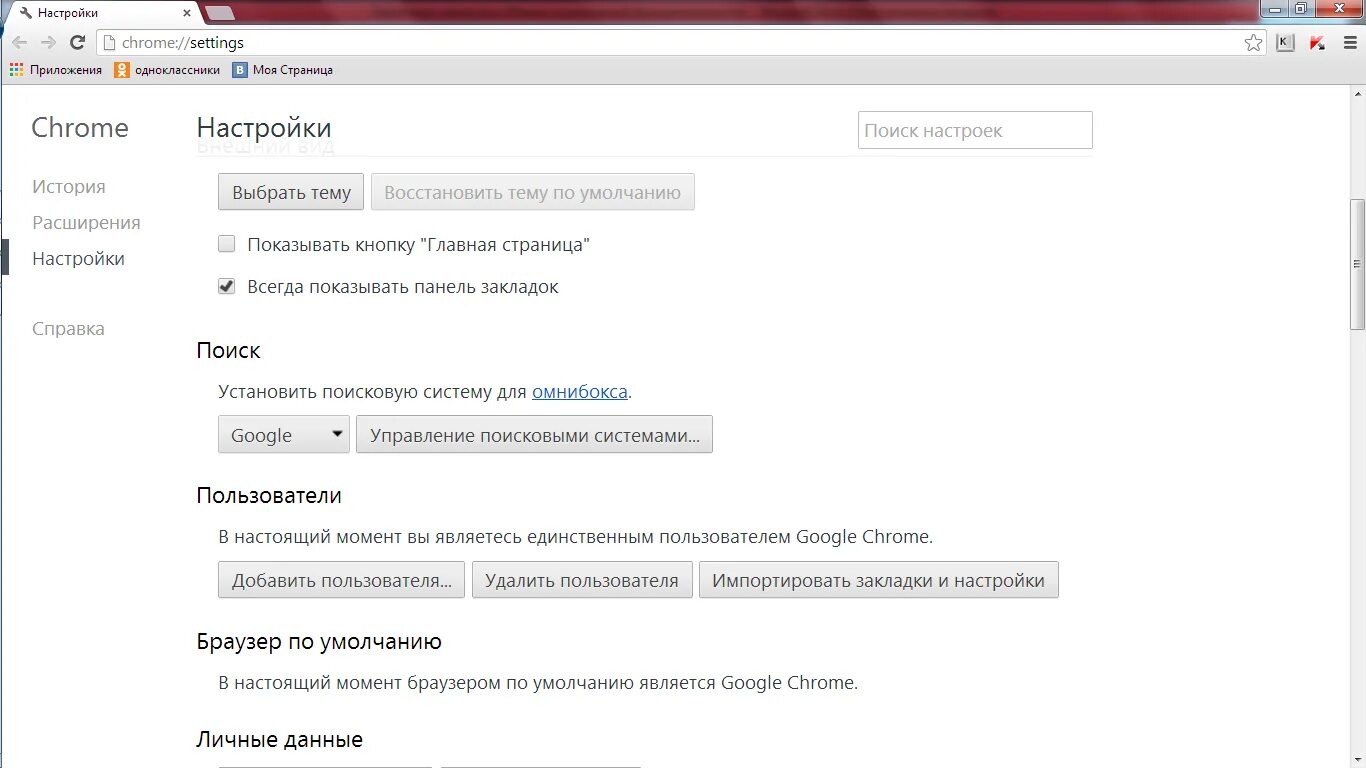Screen dimensions: 1366x768
Task: Click Импортировать закладки и настройки button
Action: (878, 580)
